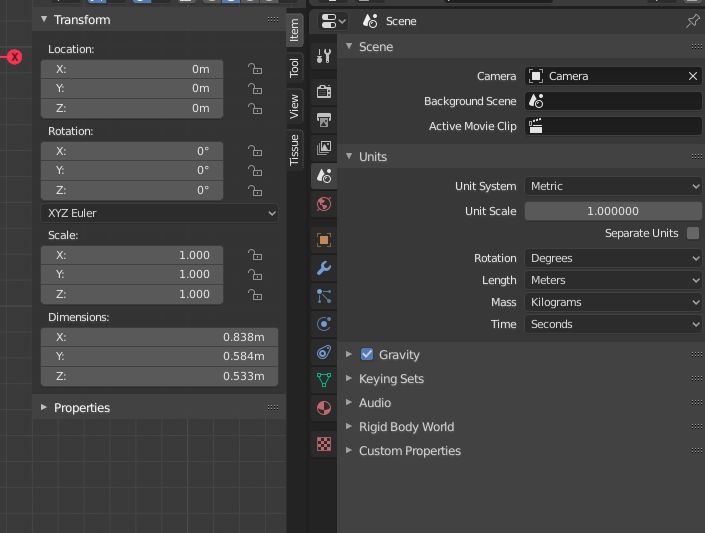The image size is (705, 533).
Task: Click the Rotation Z field
Action: pos(132,191)
